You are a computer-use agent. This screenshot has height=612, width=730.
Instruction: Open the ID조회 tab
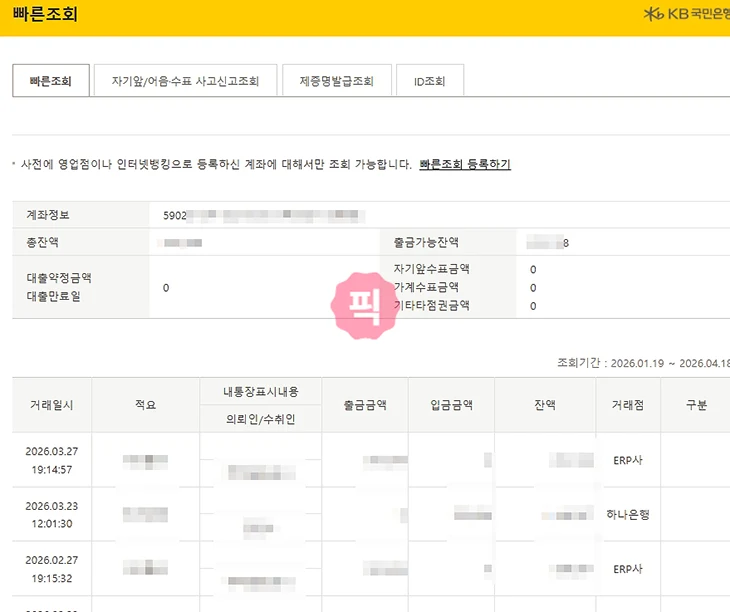430,81
